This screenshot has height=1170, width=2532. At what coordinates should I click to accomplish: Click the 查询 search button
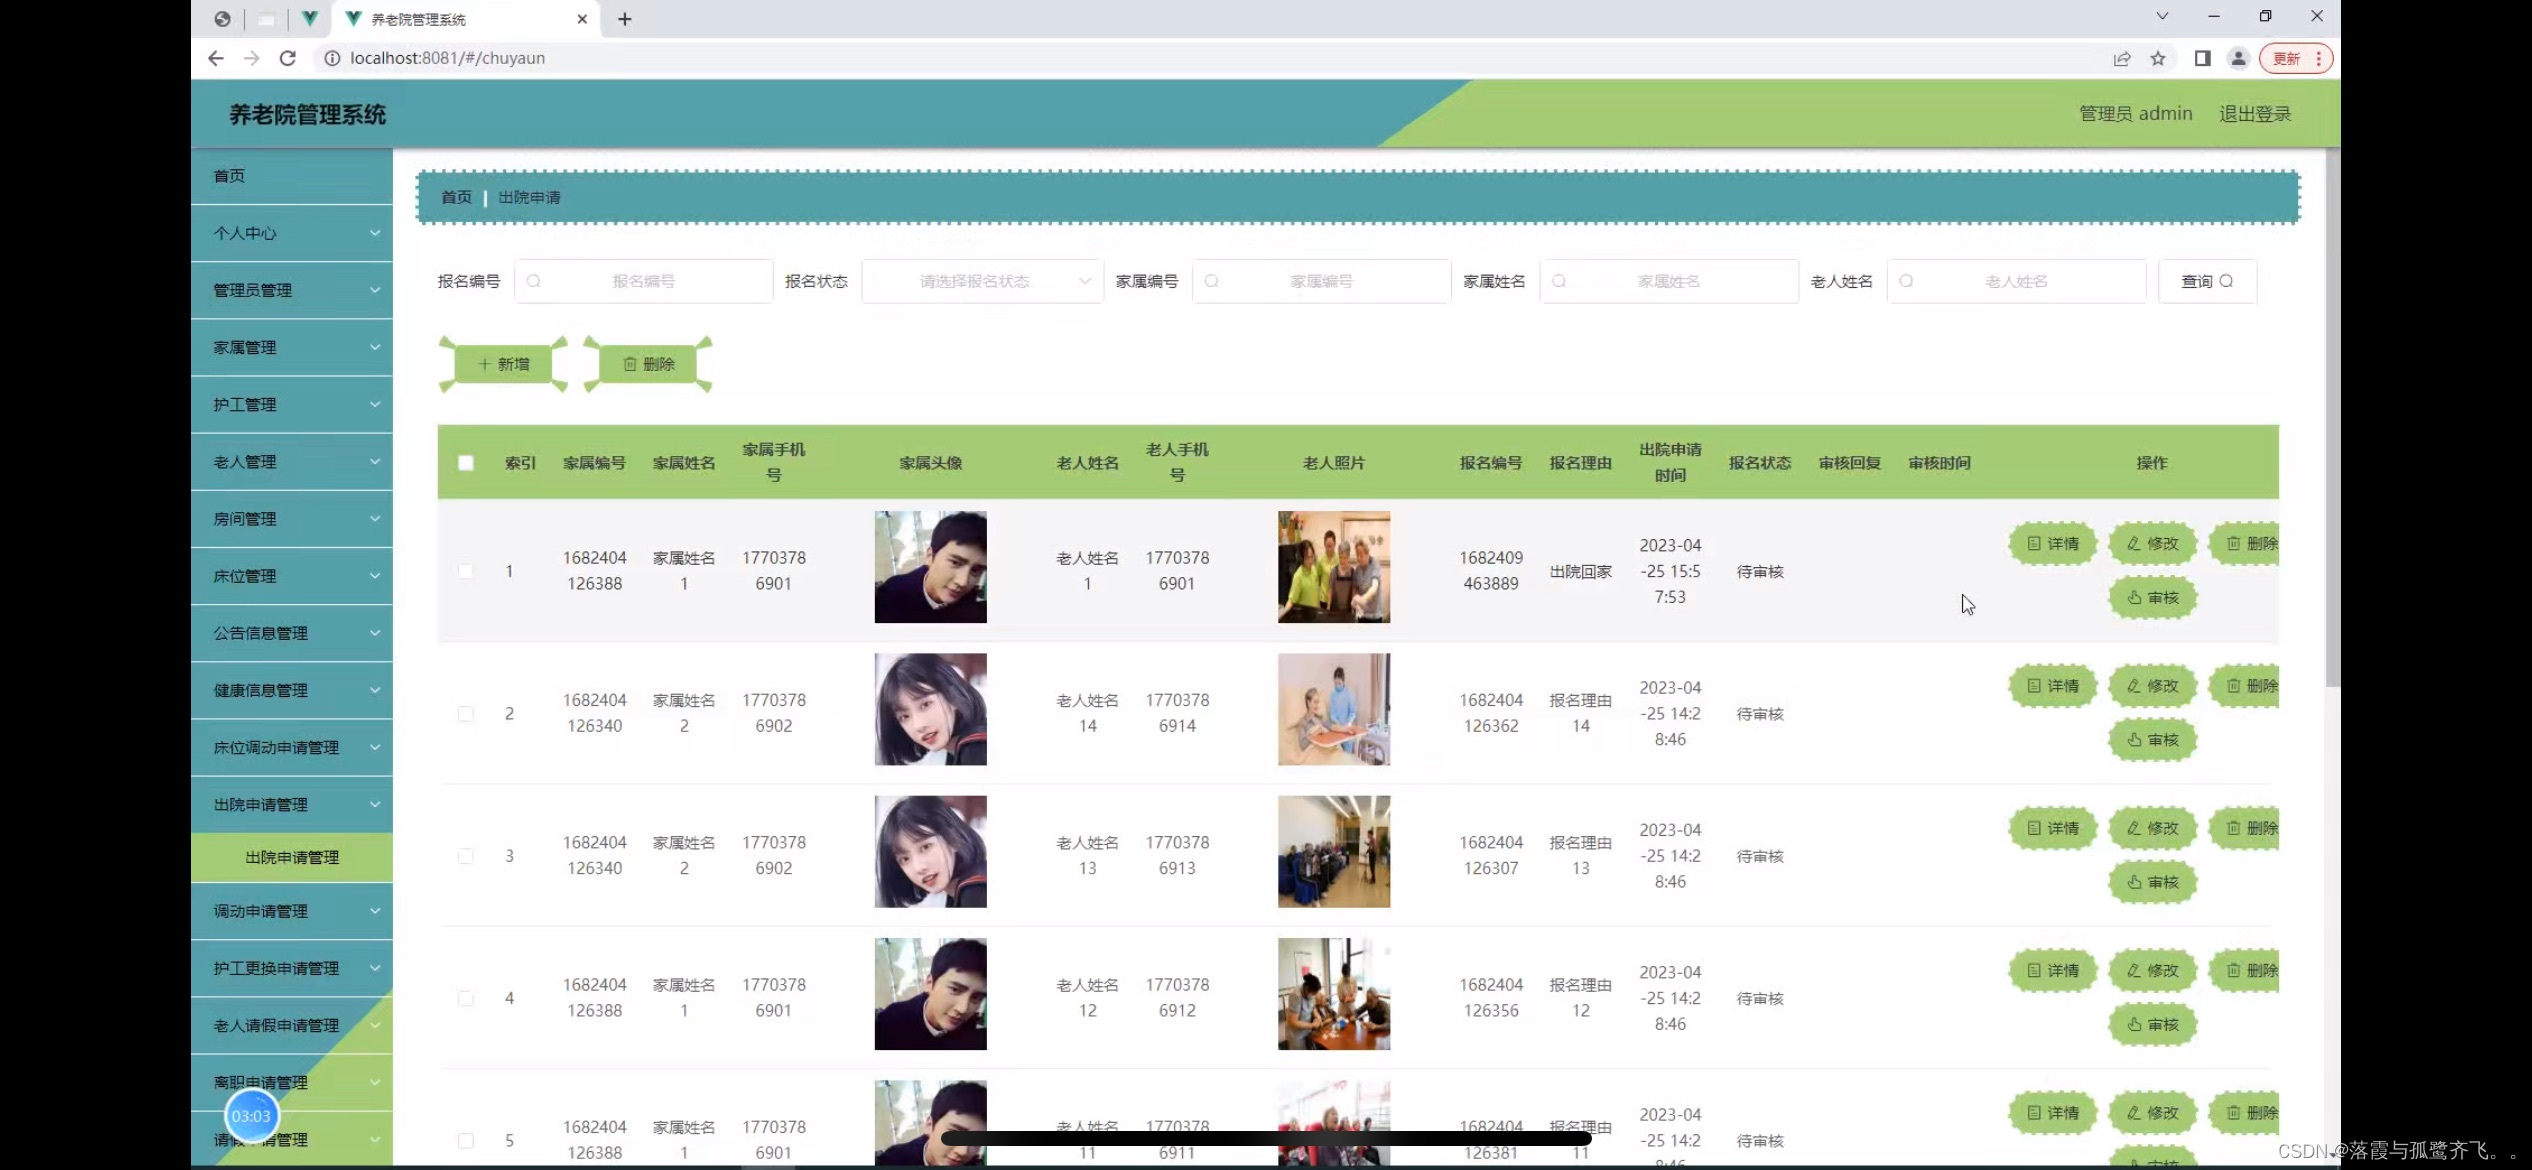tap(2207, 281)
